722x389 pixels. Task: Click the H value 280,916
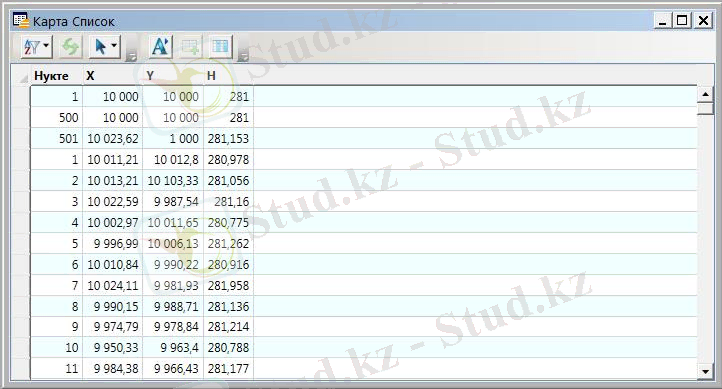click(x=228, y=265)
